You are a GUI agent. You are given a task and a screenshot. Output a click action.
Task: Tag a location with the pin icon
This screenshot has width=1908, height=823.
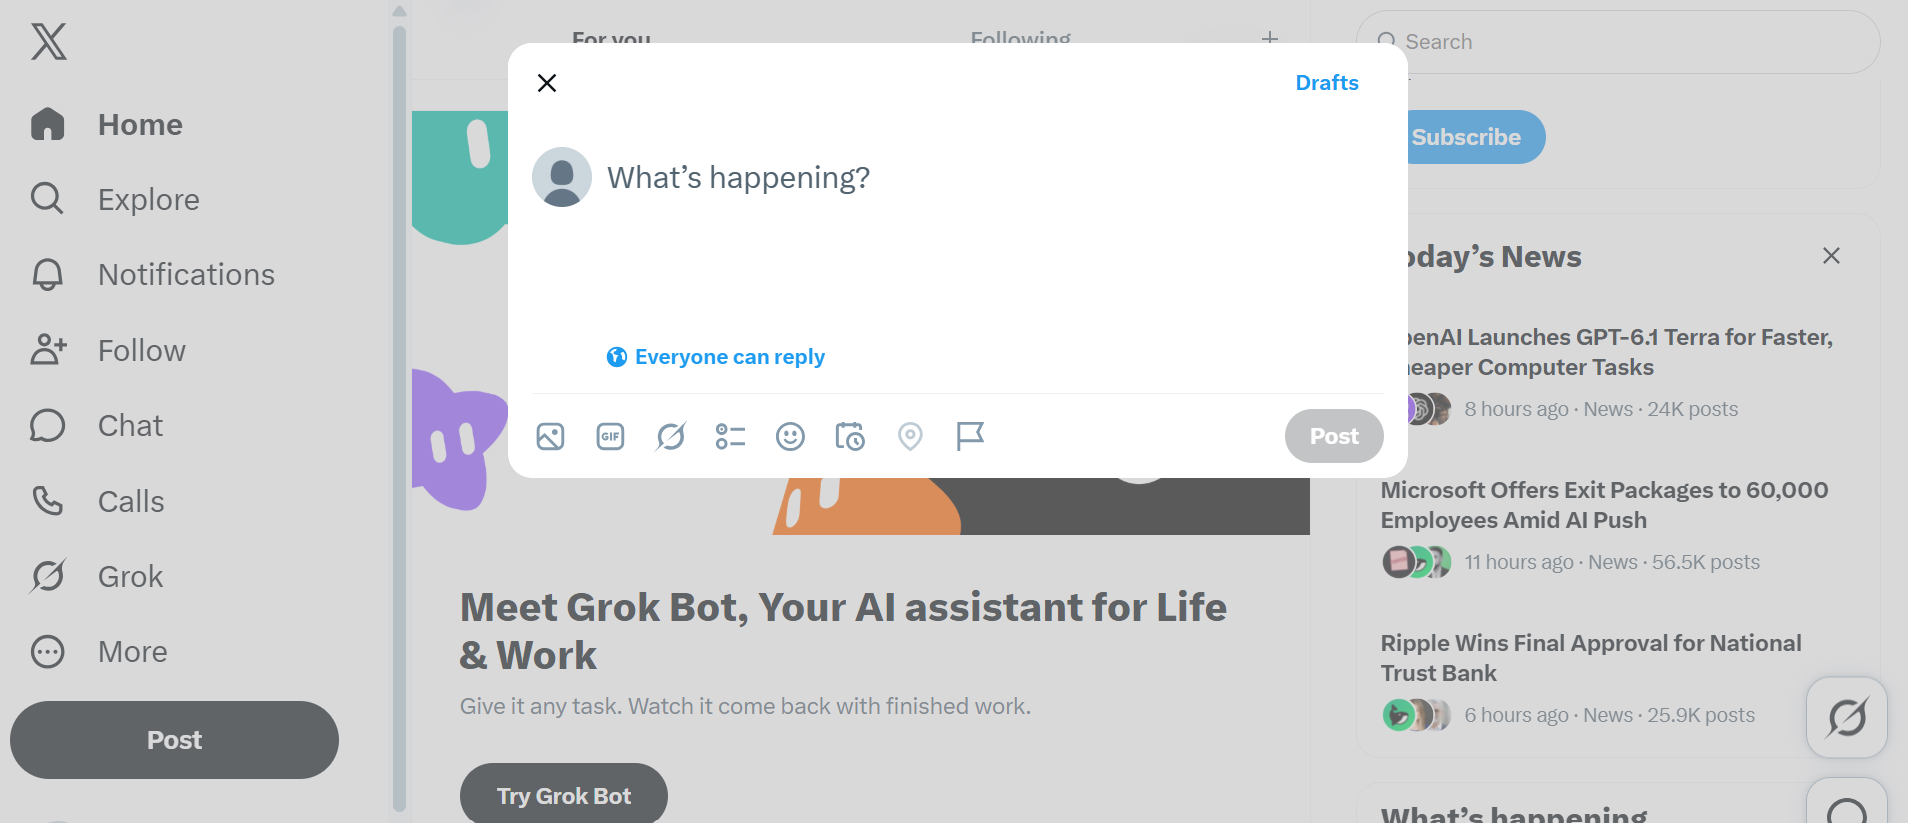[910, 437]
